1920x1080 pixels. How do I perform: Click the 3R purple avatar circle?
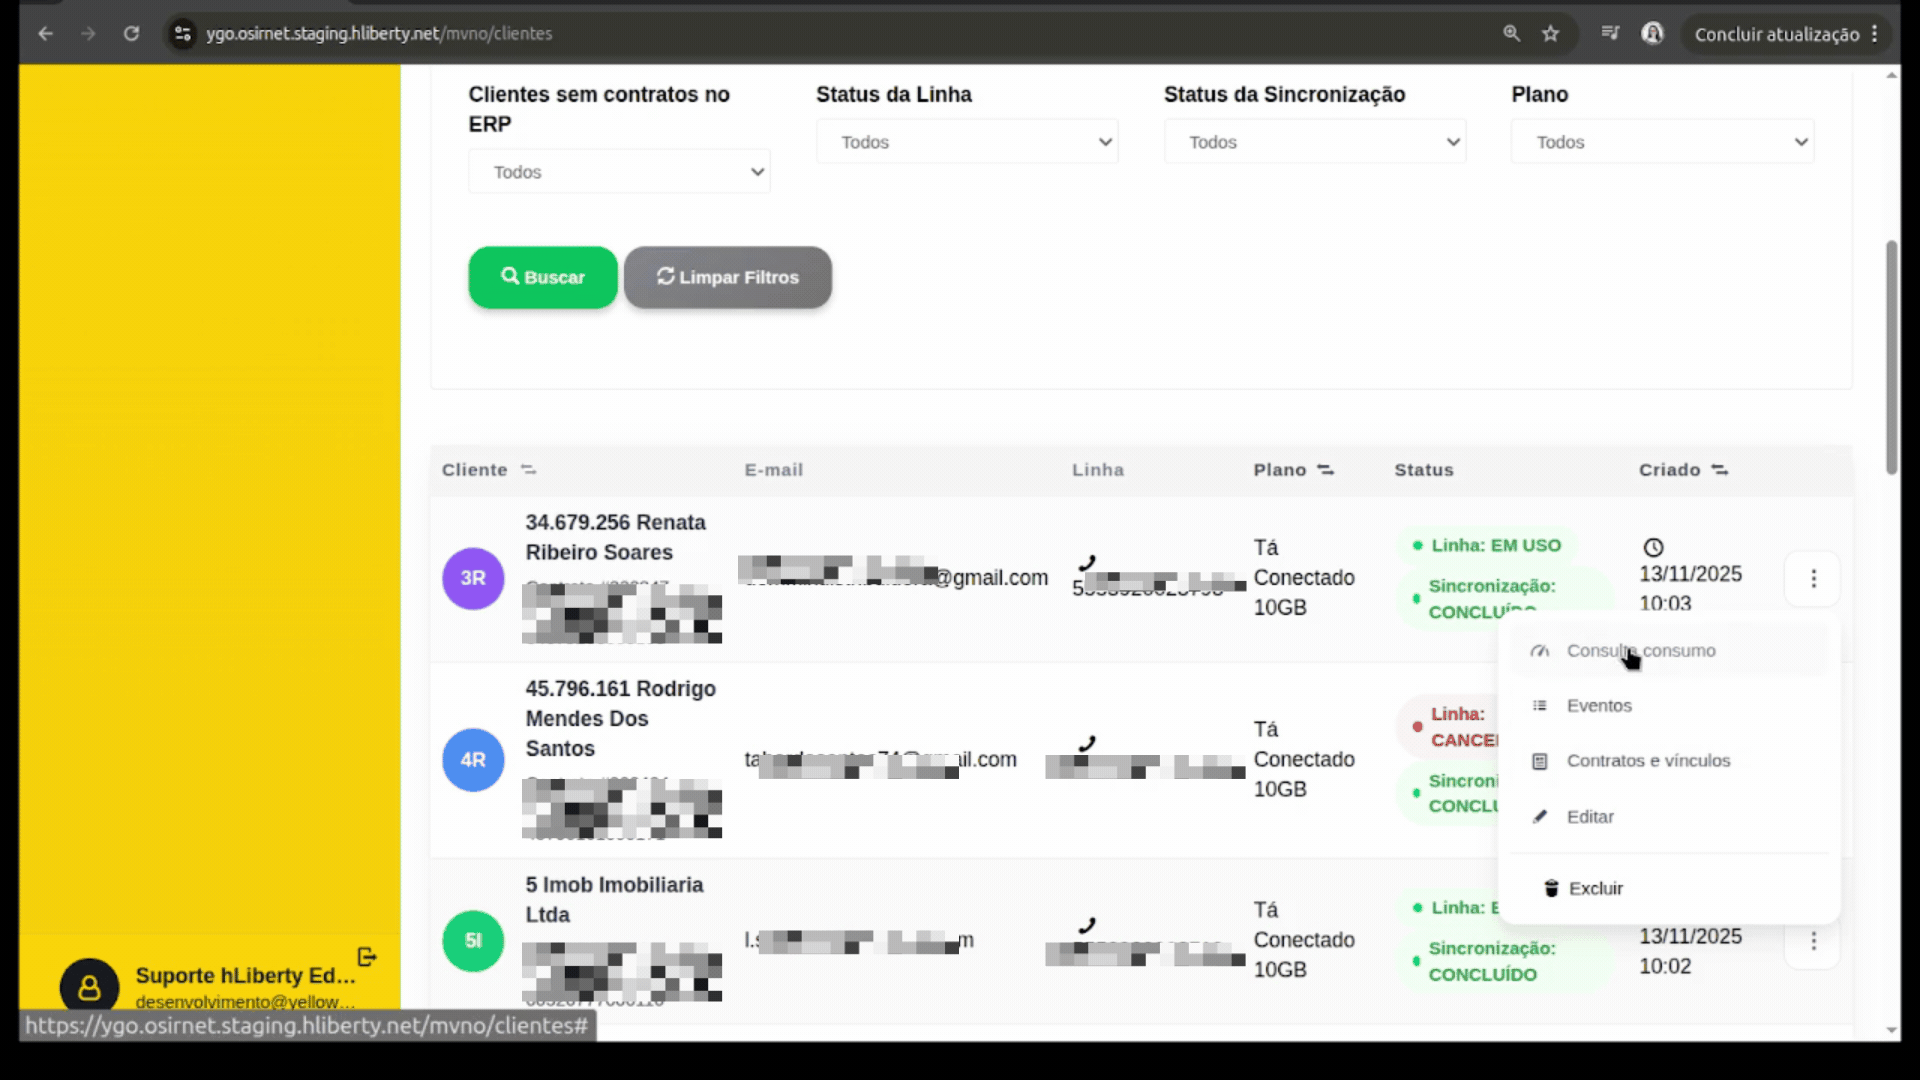pyautogui.click(x=473, y=578)
